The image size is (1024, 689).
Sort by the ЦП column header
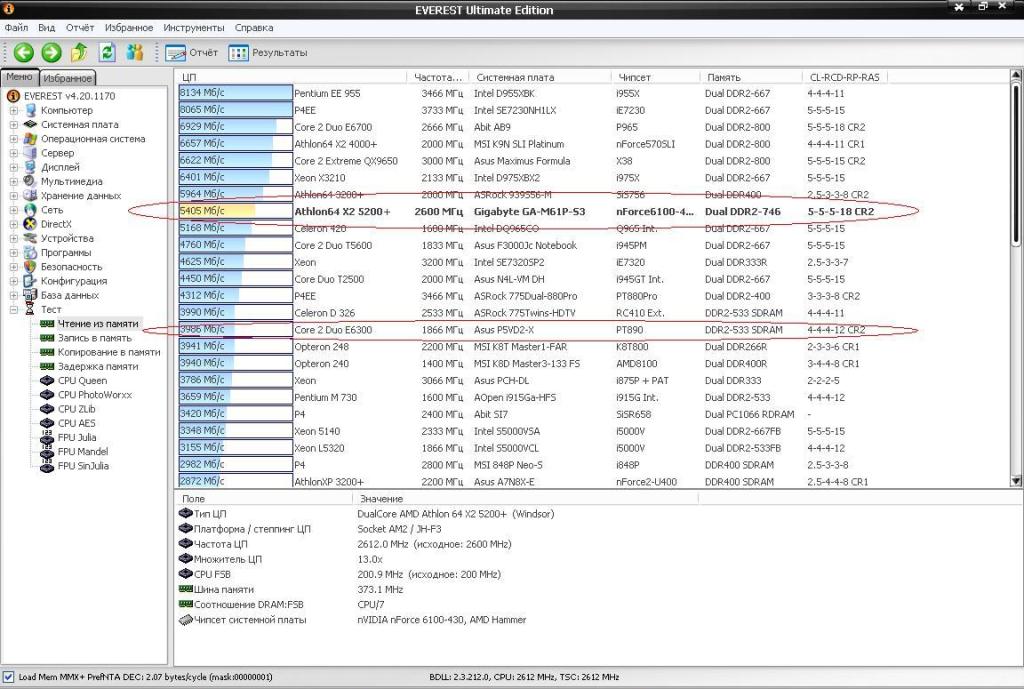(292, 77)
